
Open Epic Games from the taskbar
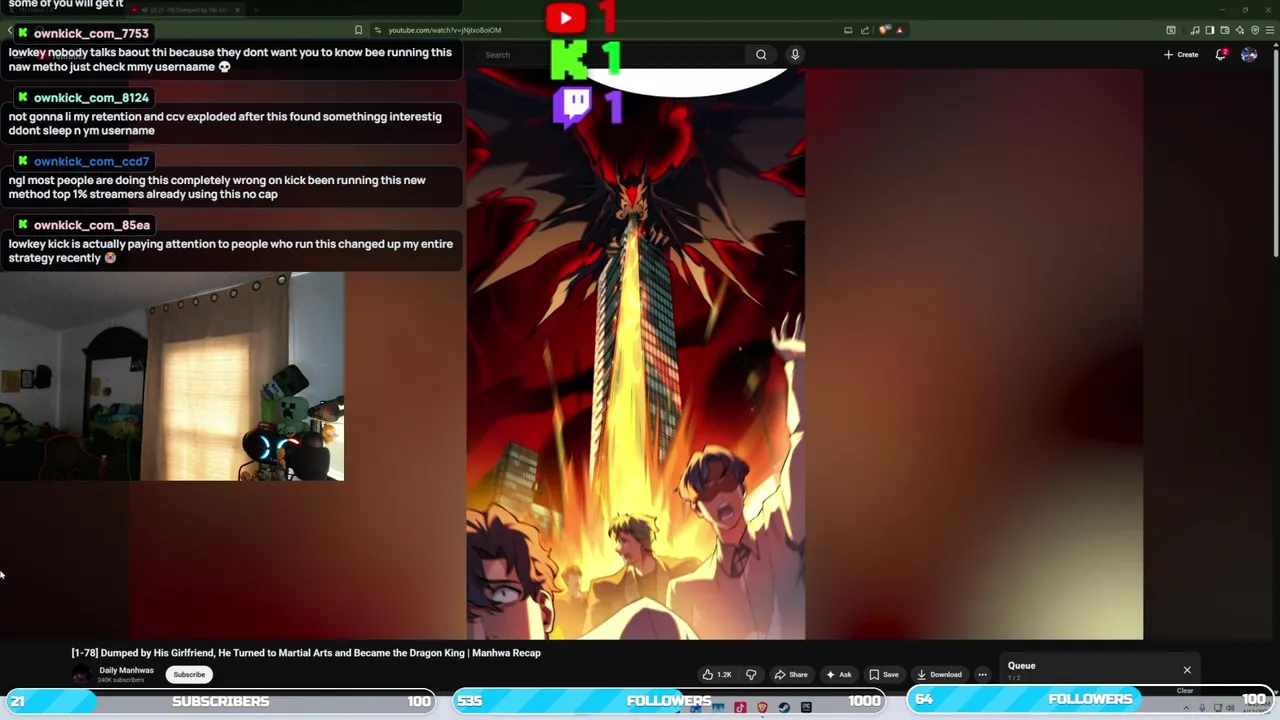[806, 708]
